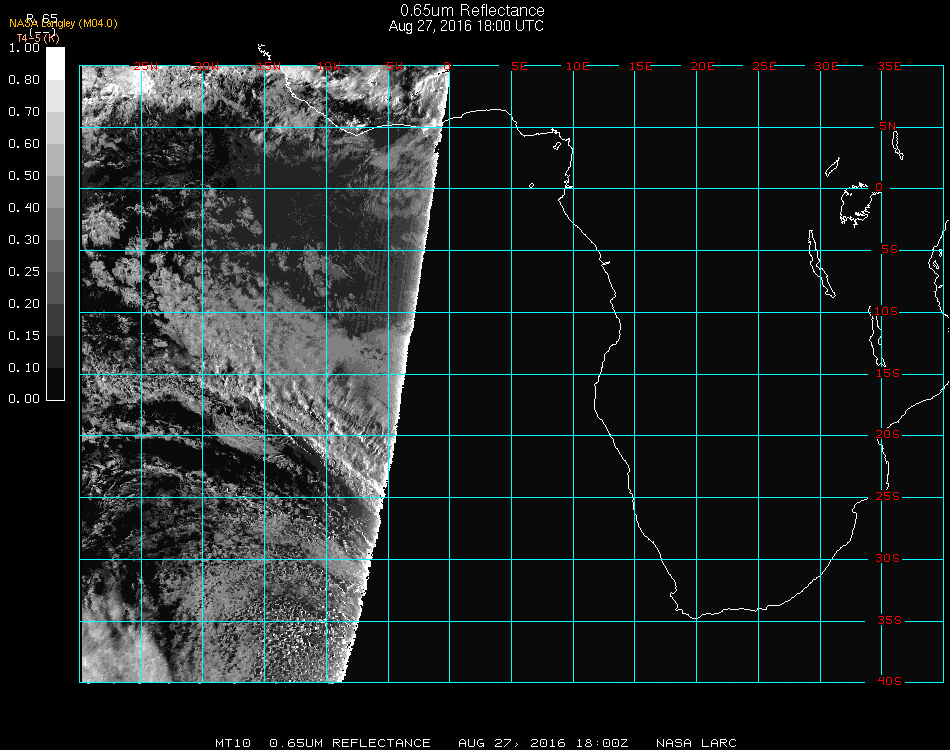Click the 5N latitude label
The image size is (950, 750).
tap(888, 126)
